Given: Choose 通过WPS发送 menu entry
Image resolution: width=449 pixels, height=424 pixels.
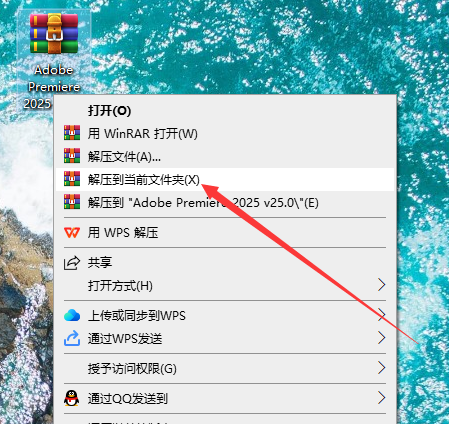Looking at the screenshot, I should pos(225,339).
